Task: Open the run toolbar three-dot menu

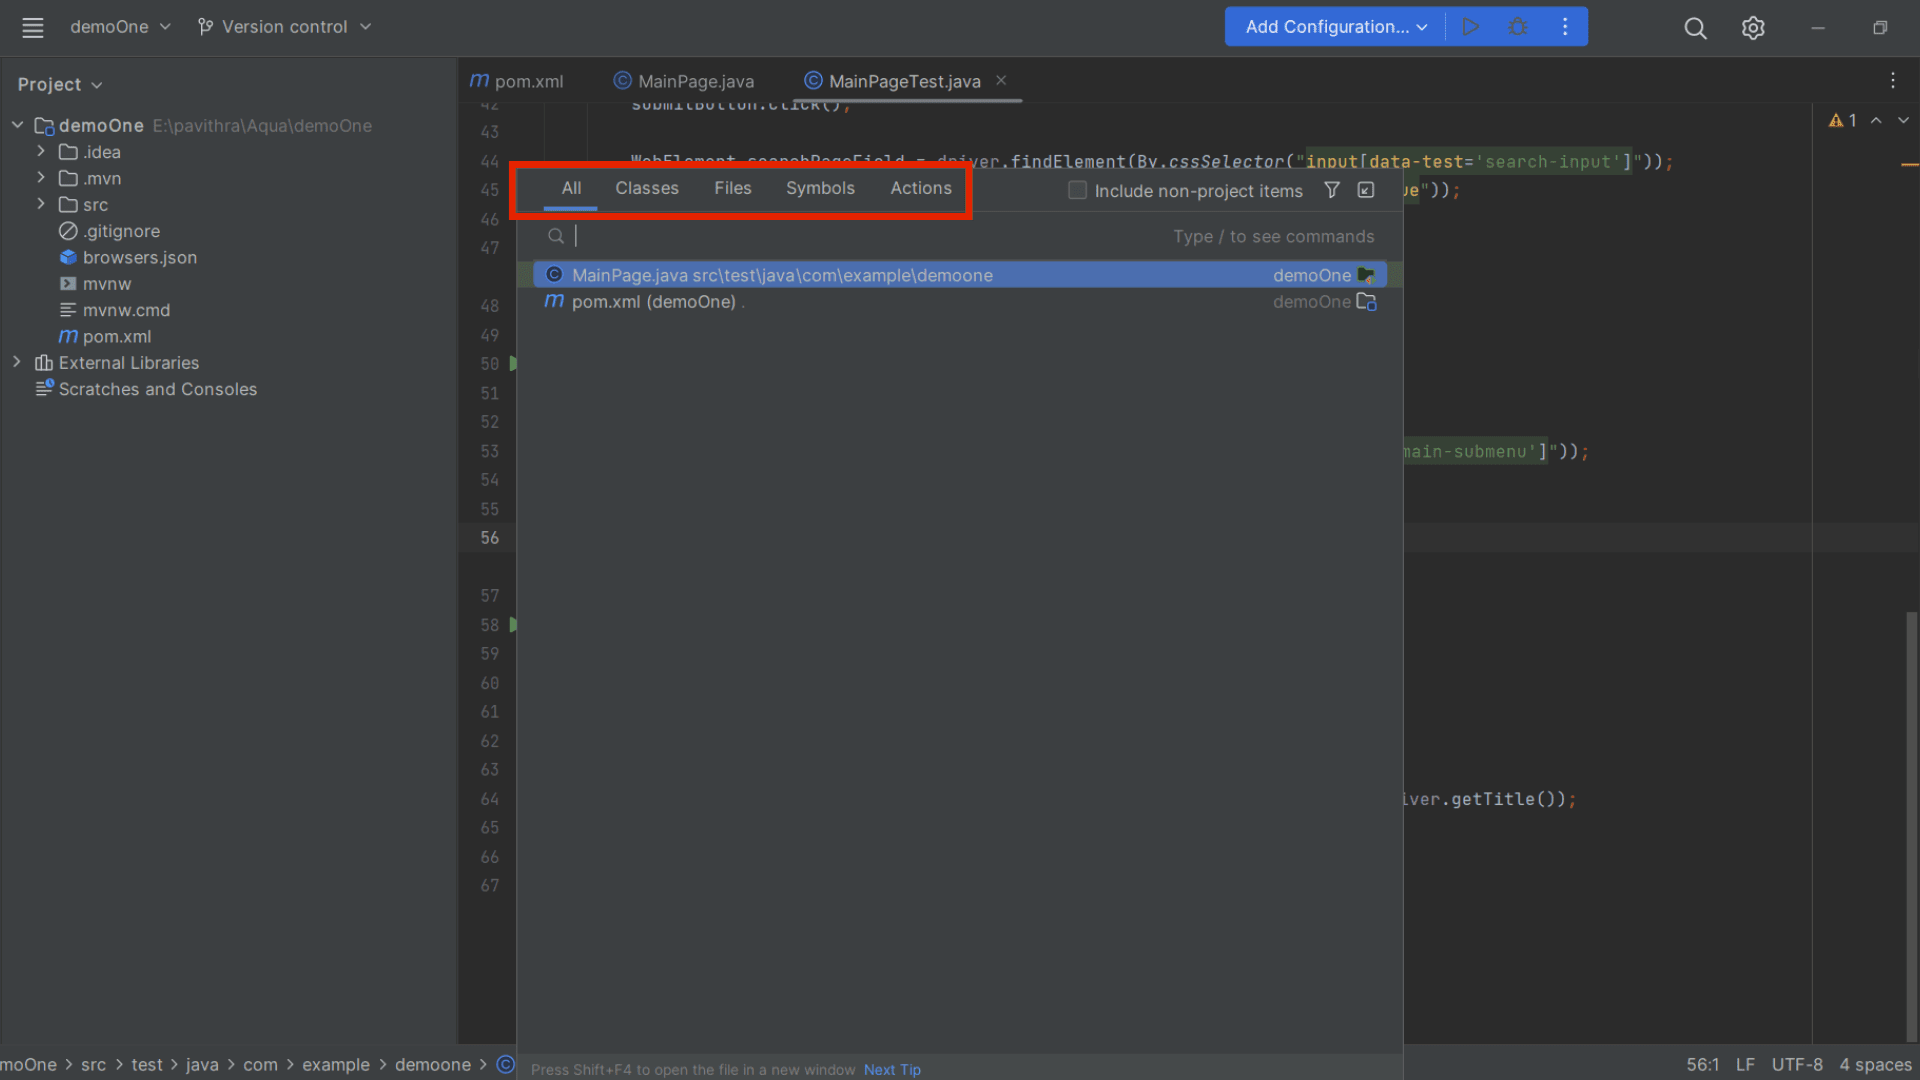Action: click(x=1565, y=27)
